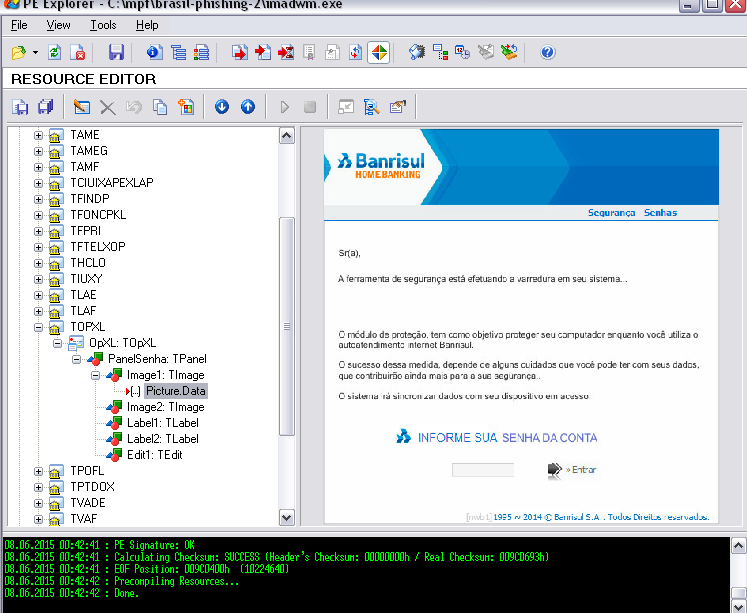The image size is (747, 613).
Task: Collapse the TOPXL tree node
Action: click(x=39, y=327)
